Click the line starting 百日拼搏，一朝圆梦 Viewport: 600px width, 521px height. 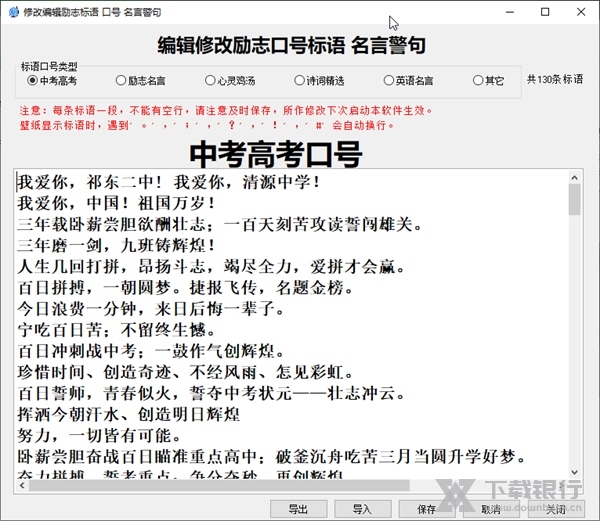(x=185, y=288)
